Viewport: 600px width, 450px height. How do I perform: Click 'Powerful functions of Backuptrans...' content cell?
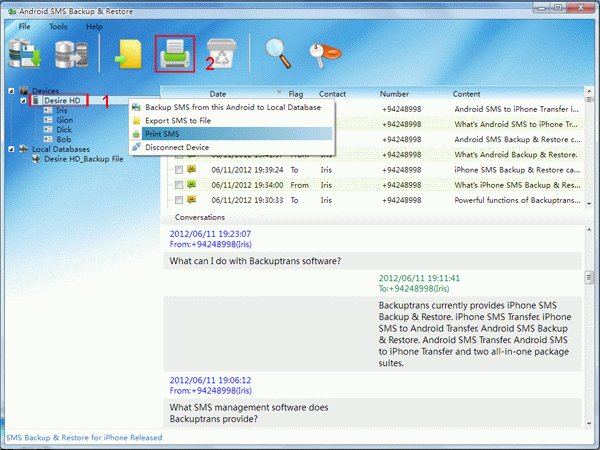517,200
